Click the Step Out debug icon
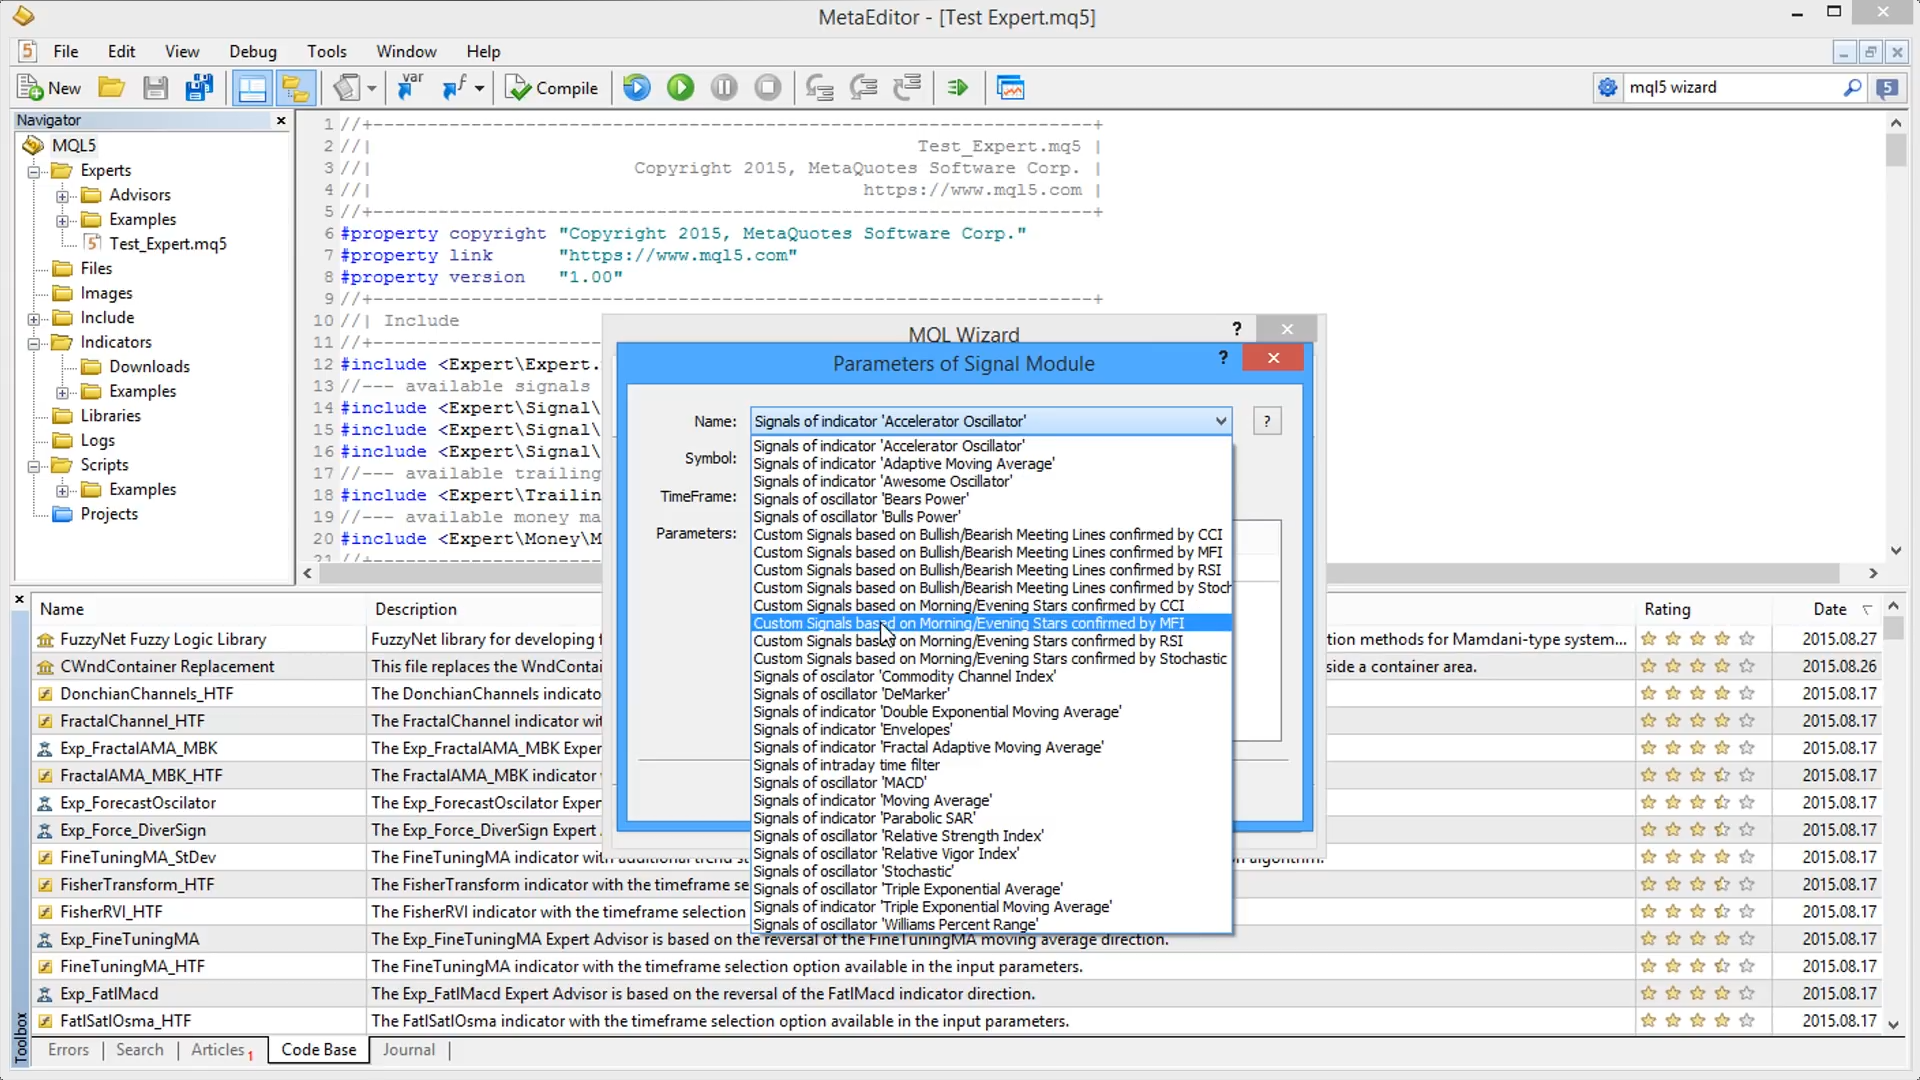This screenshot has height=1080, width=1920. [907, 88]
